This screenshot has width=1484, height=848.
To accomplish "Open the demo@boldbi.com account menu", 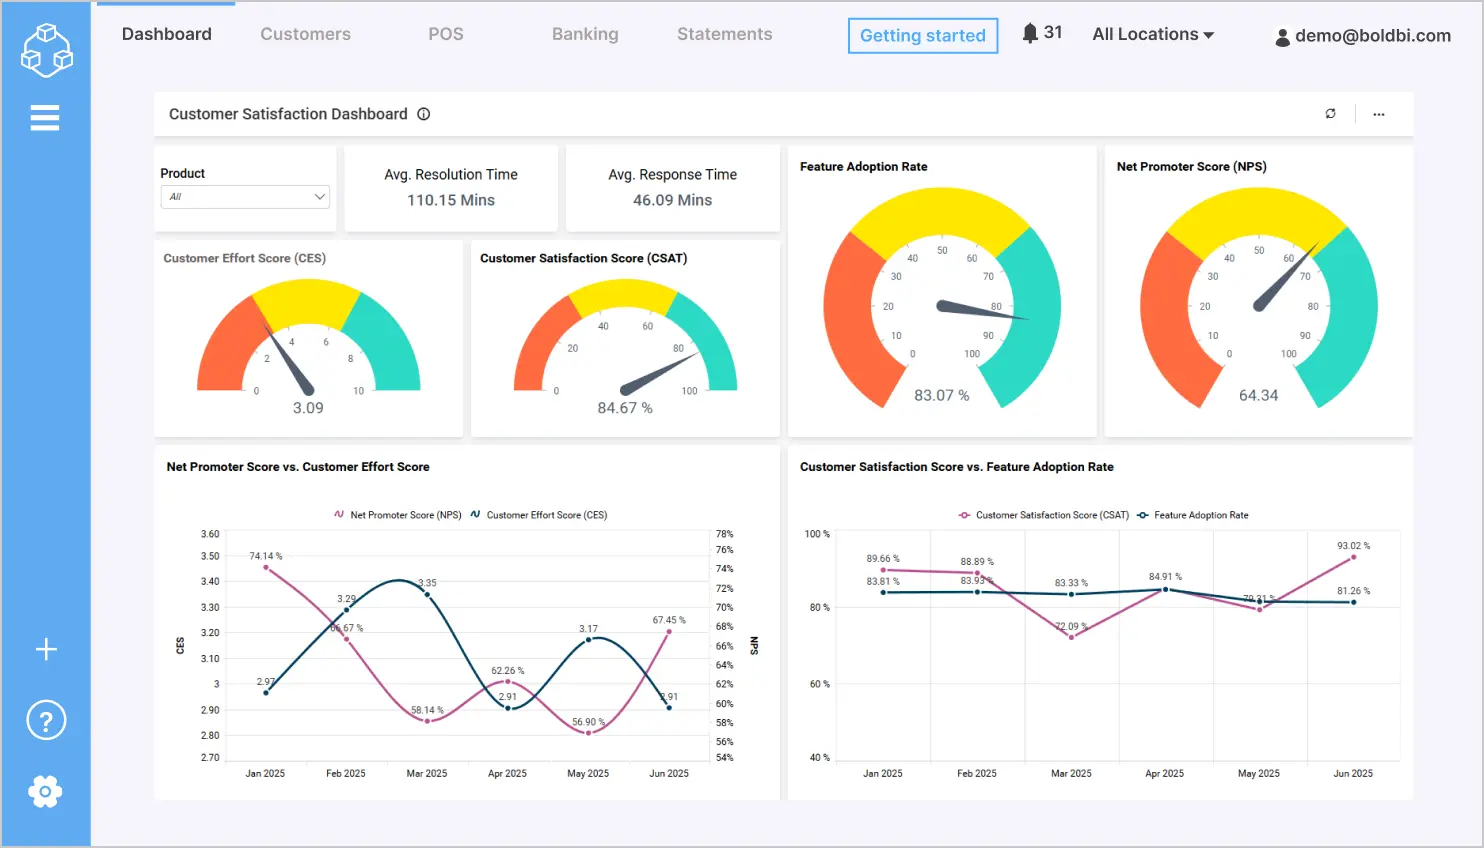I will (1363, 36).
